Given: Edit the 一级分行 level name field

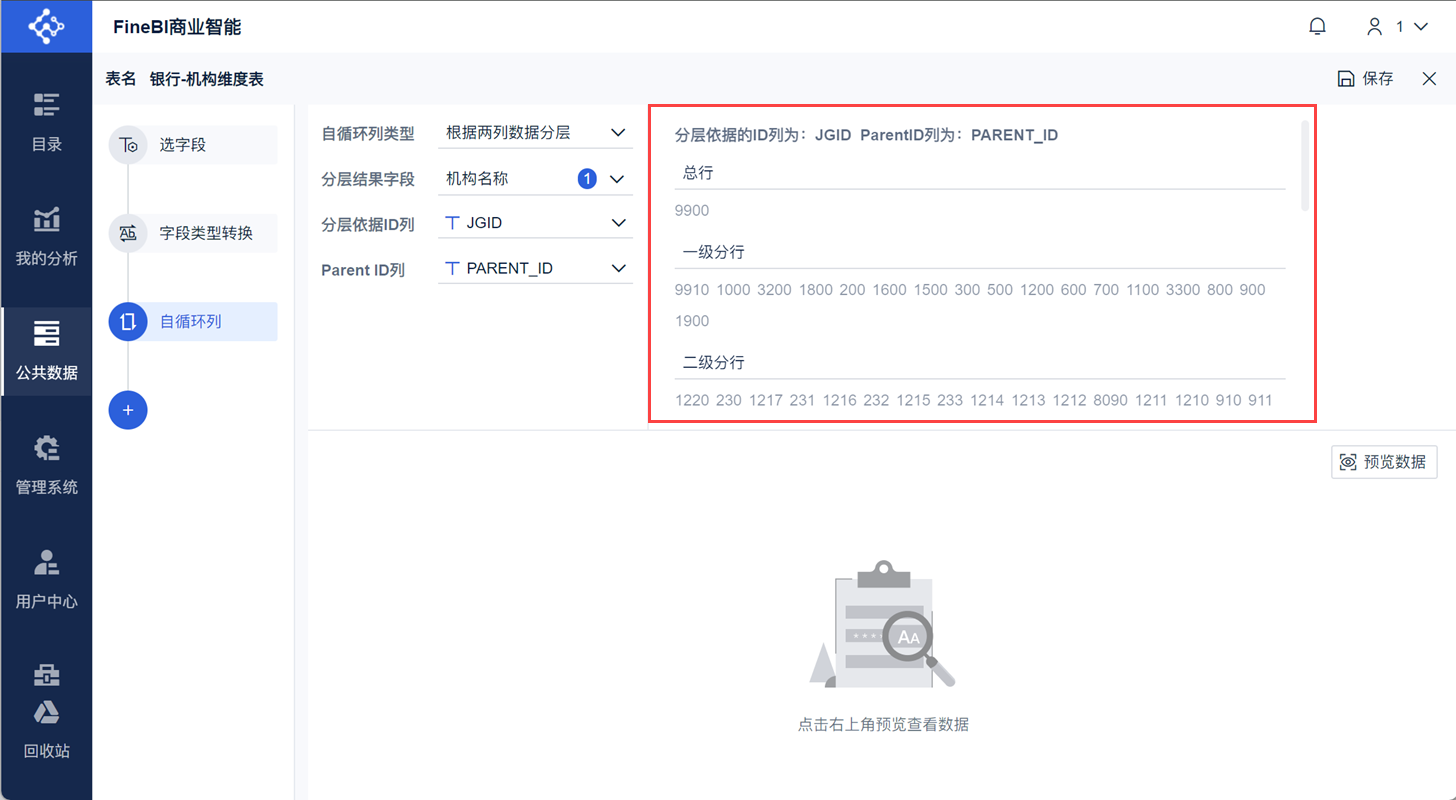Looking at the screenshot, I should tap(980, 253).
